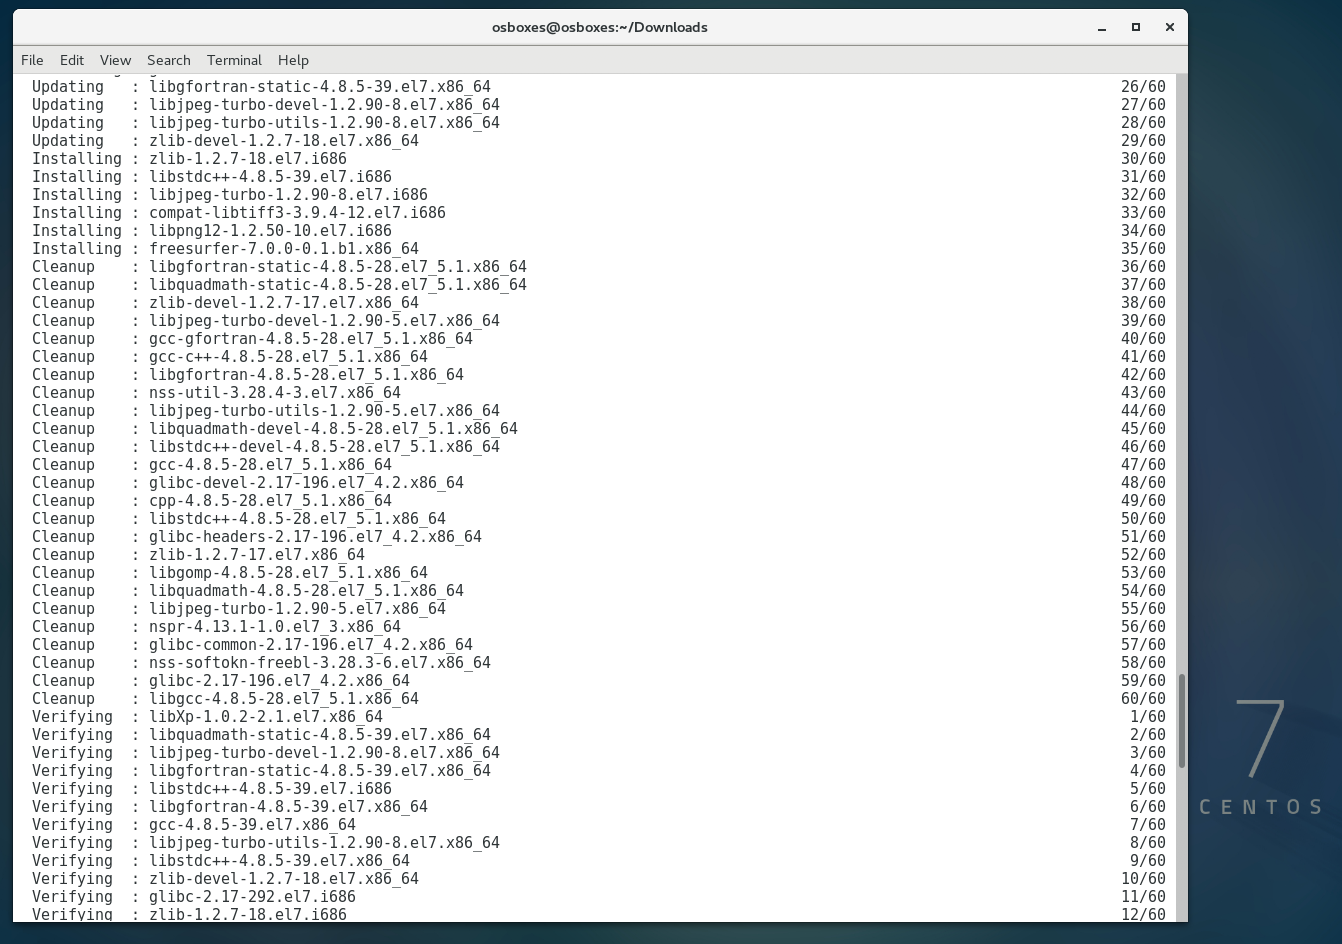Click the 60/60 progress counter
The width and height of the screenshot is (1342, 944).
click(1143, 699)
